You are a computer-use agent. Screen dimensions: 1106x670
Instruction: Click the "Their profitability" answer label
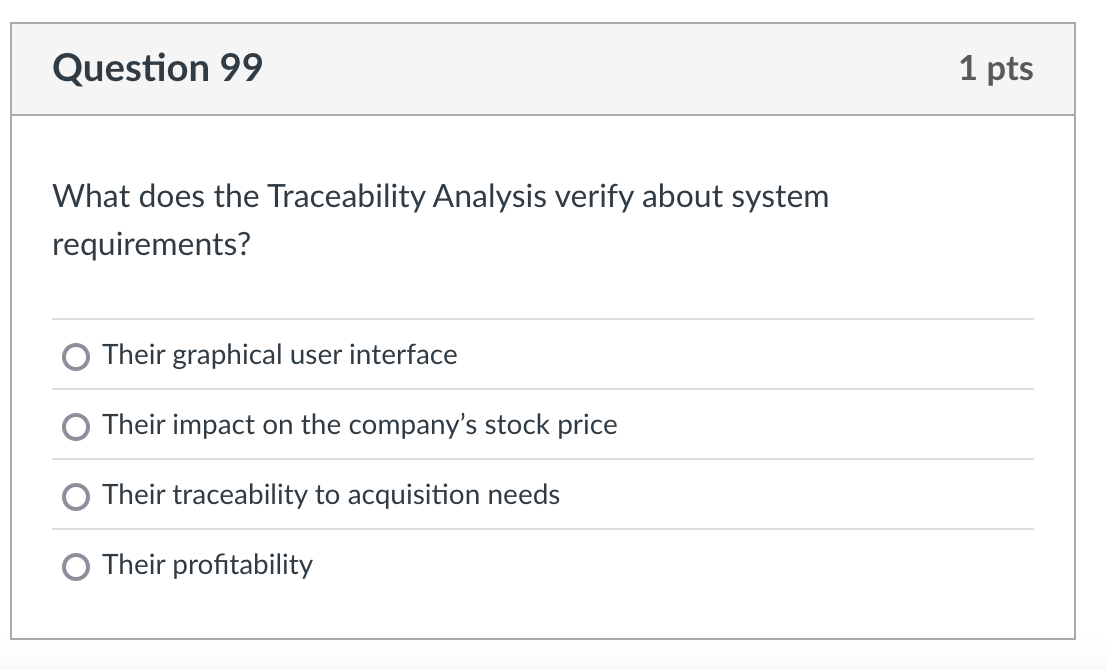coord(208,565)
